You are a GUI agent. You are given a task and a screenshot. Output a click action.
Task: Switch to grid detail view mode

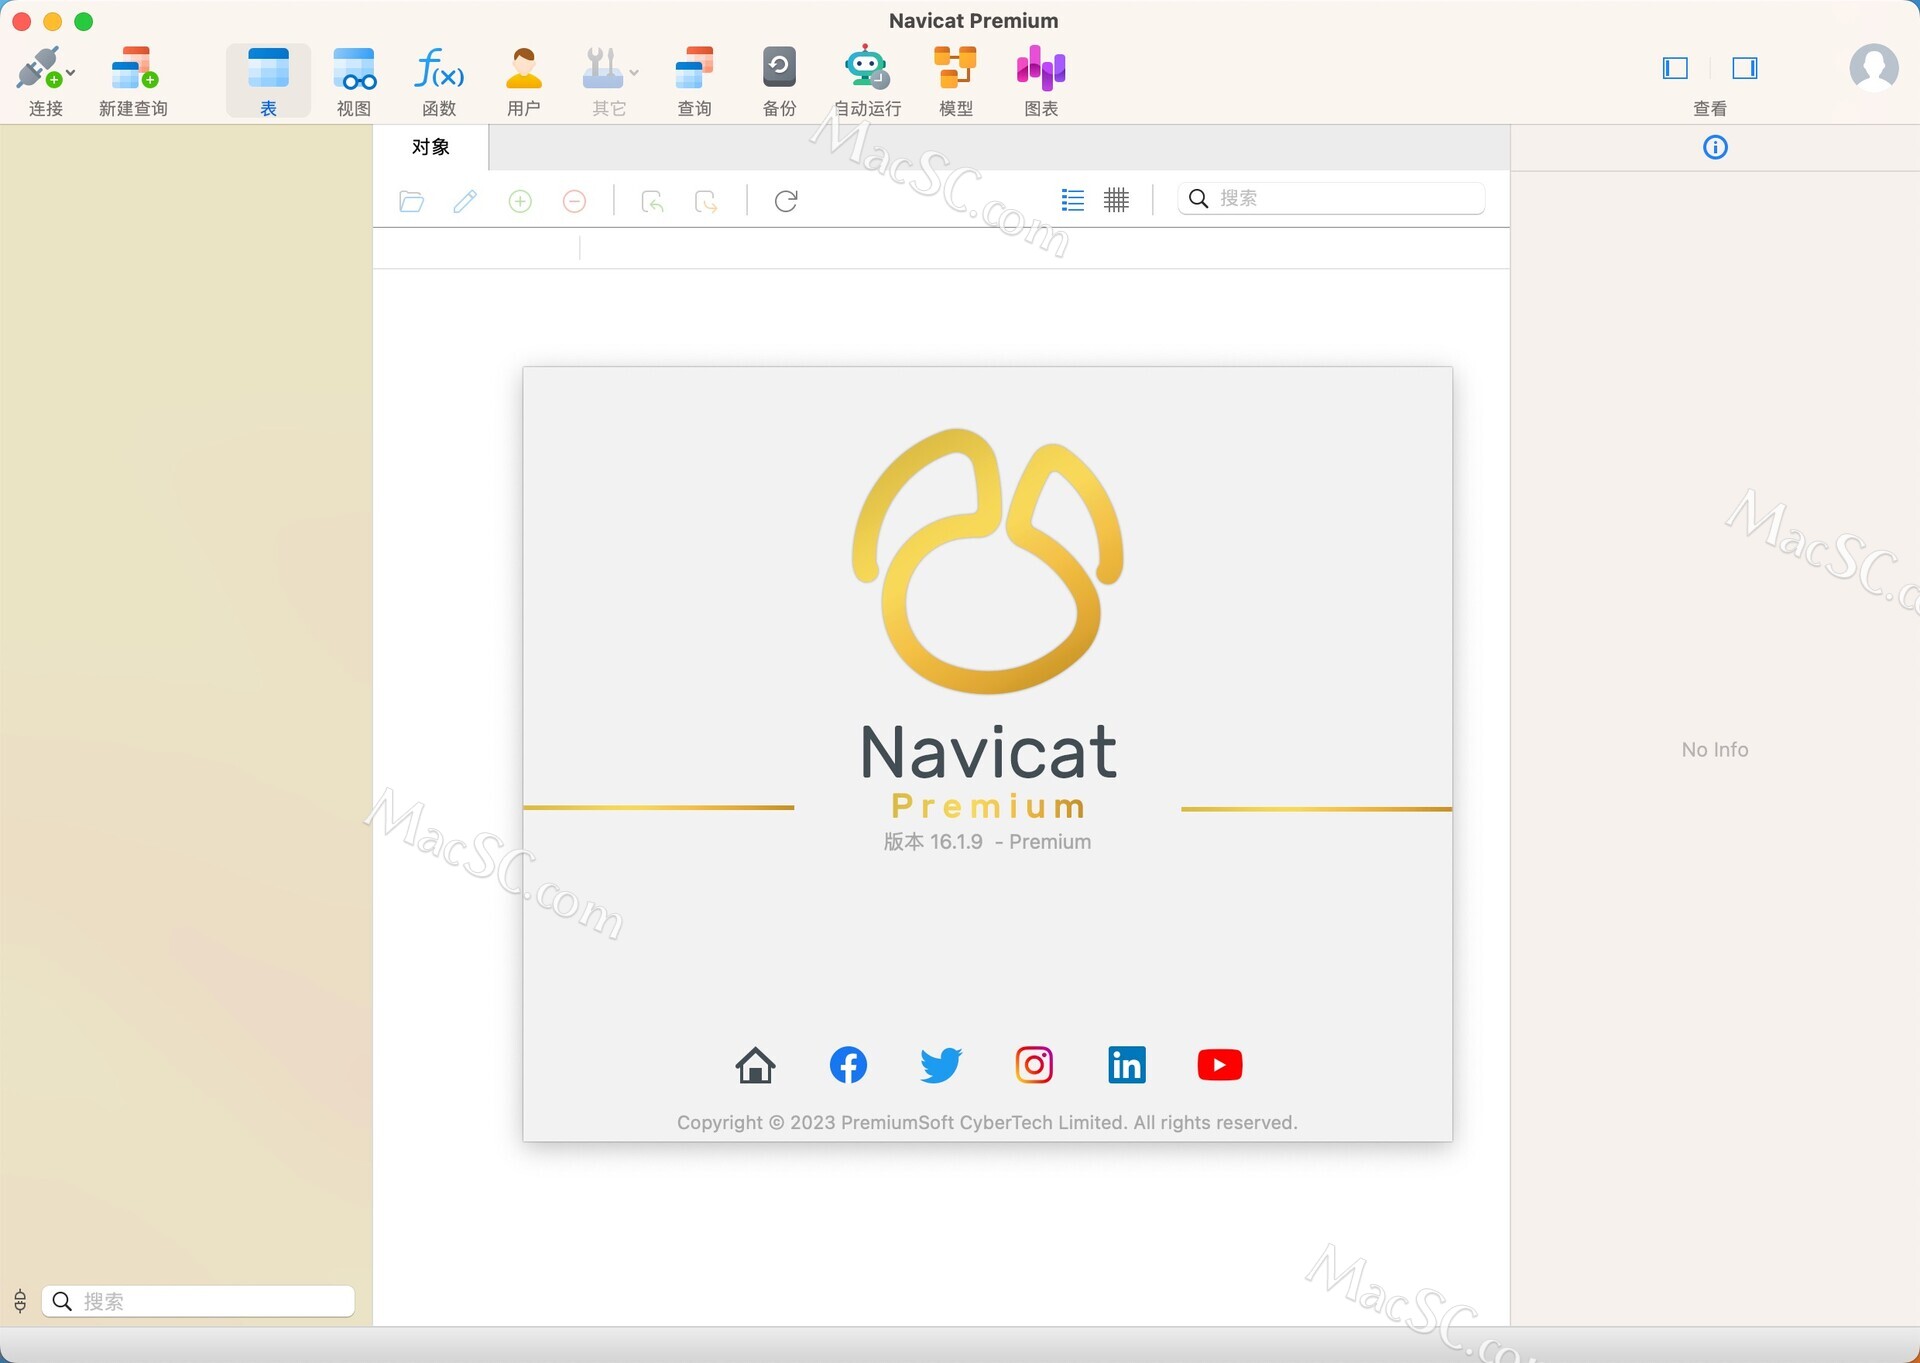coord(1116,200)
